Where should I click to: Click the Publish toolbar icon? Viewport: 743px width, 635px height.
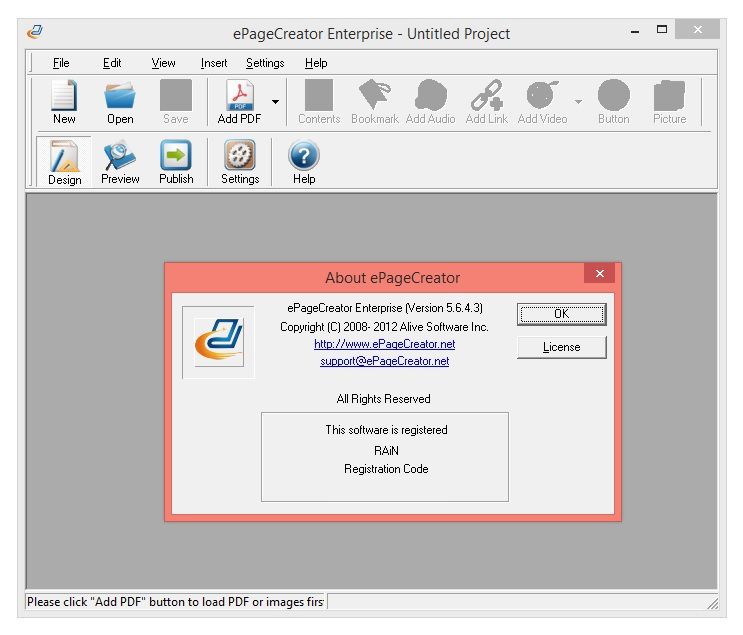[x=176, y=162]
